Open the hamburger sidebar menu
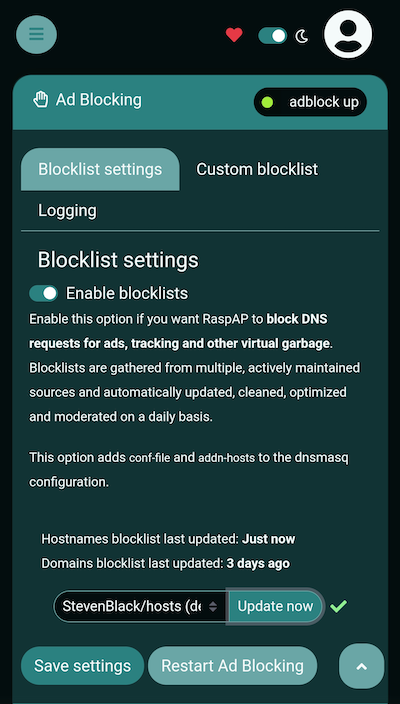The height and width of the screenshot is (704, 400). (x=36, y=35)
